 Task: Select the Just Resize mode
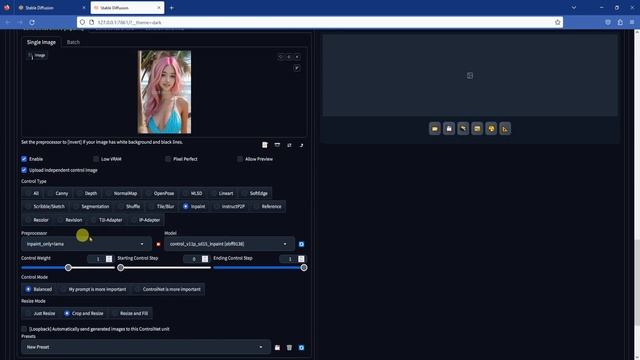pos(40,313)
